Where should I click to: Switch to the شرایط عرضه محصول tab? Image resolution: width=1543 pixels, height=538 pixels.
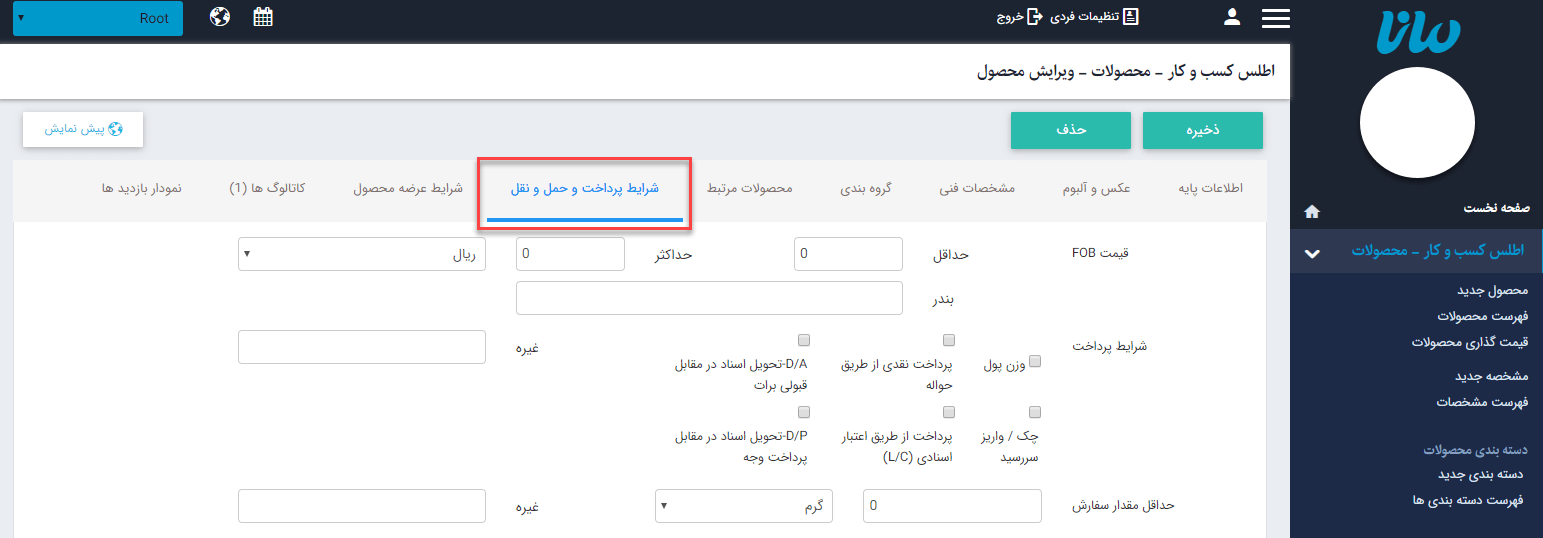(408, 188)
